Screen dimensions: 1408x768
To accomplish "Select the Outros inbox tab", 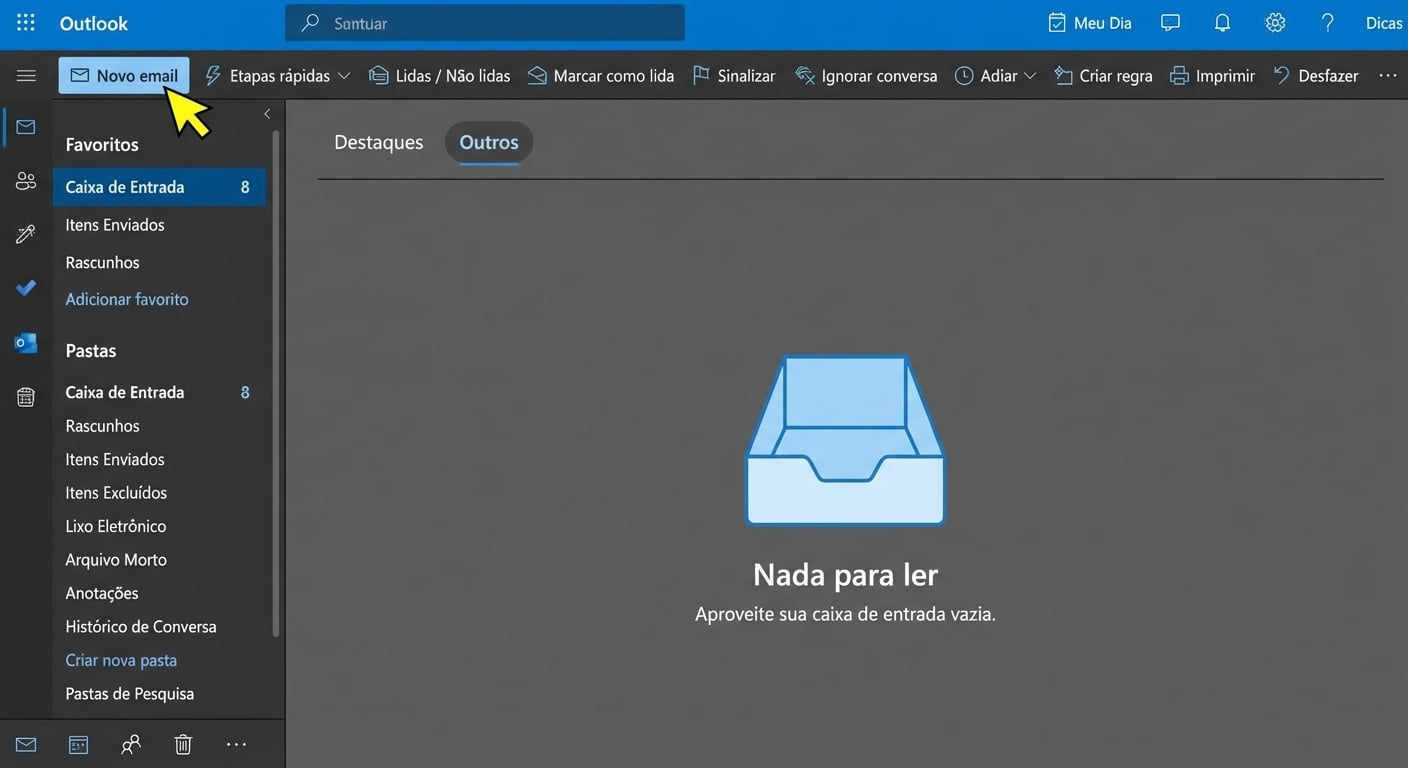I will [x=488, y=141].
